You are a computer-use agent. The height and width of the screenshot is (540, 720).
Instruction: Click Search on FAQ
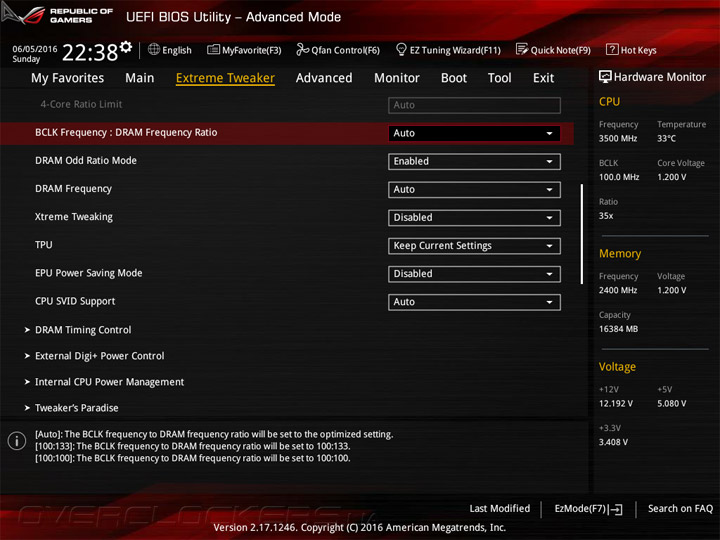[x=680, y=509]
